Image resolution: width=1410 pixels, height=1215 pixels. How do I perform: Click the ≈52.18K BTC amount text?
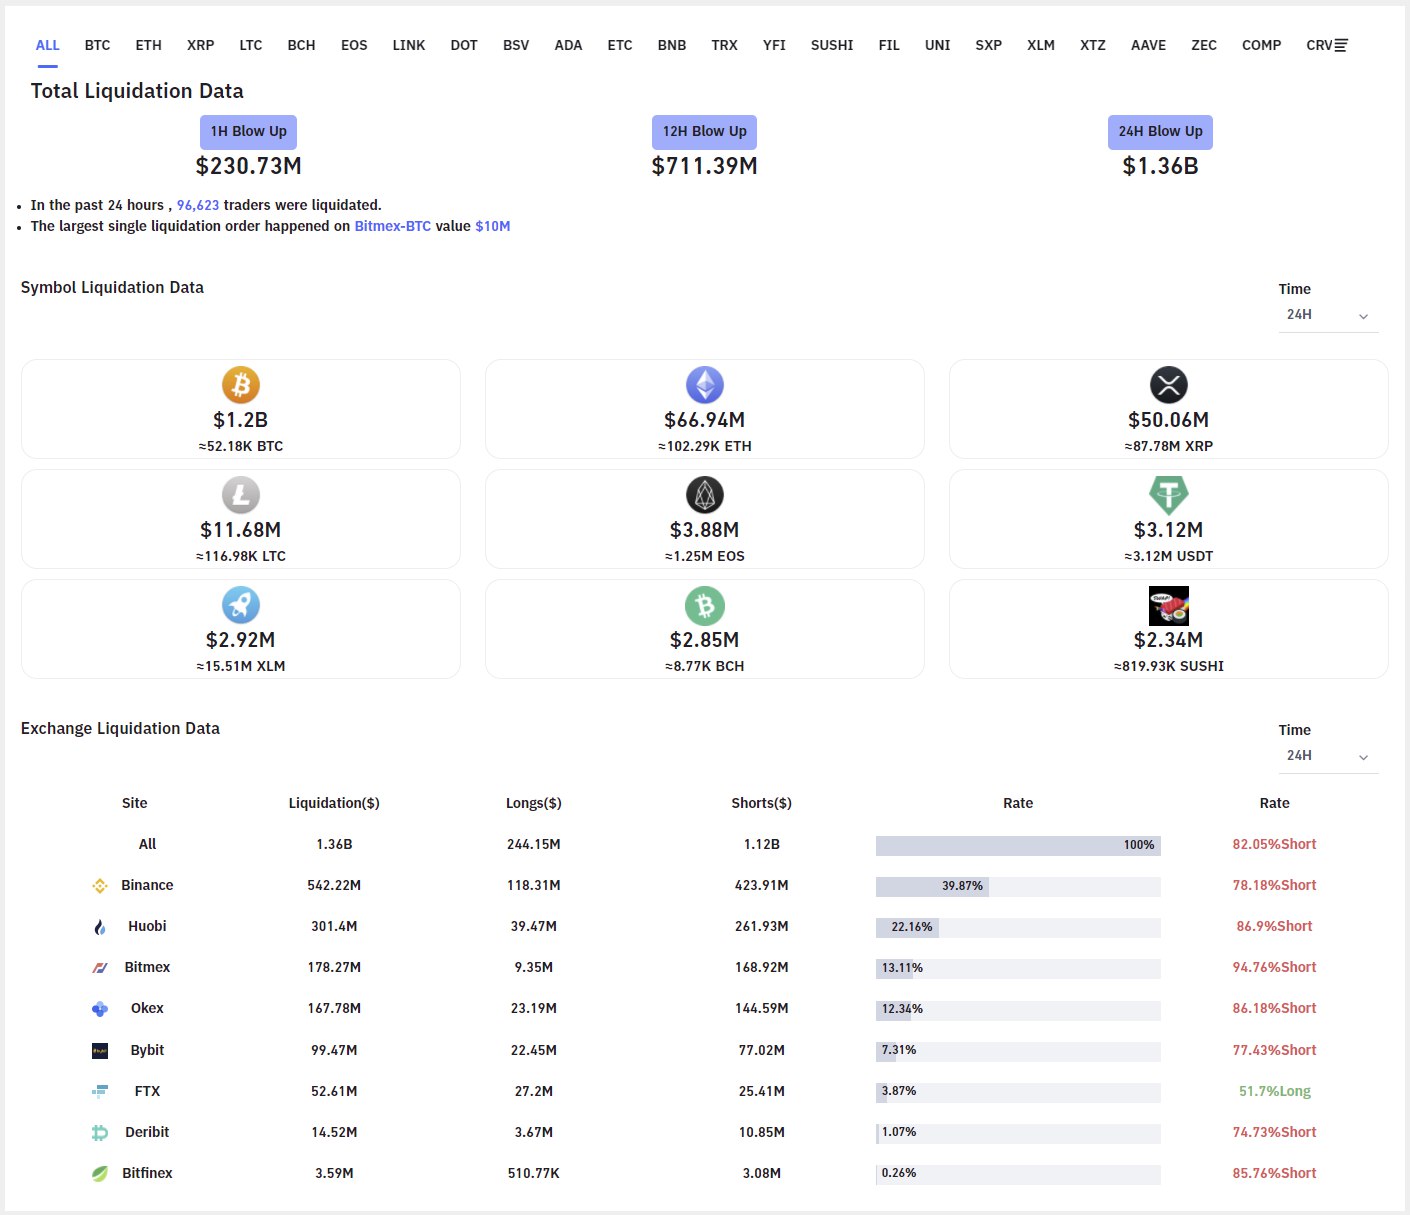[x=241, y=446]
